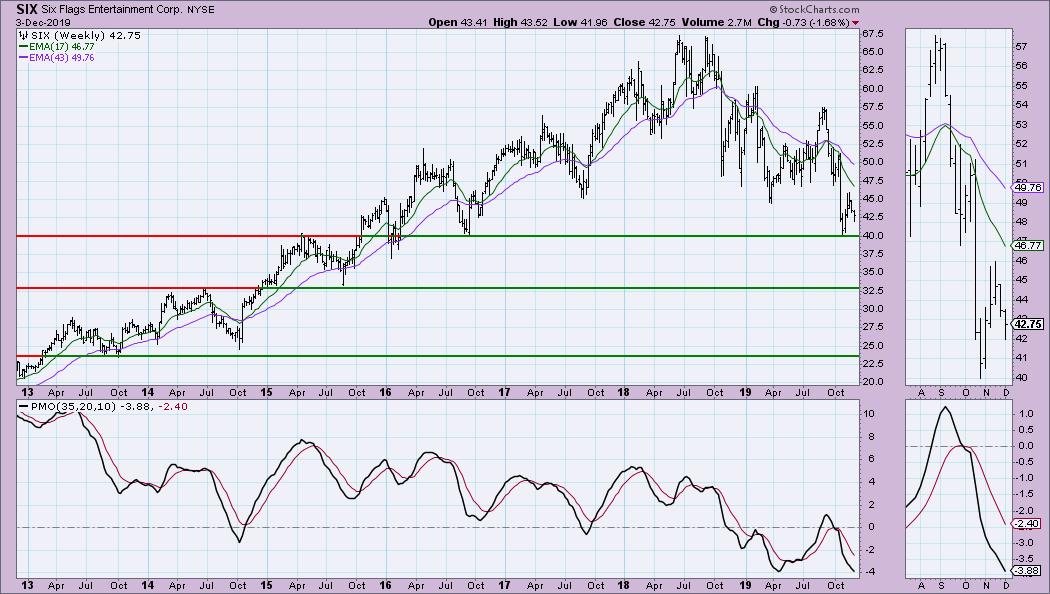Click the 57.5 price axis label
This screenshot has width=1050, height=594.
point(871,107)
